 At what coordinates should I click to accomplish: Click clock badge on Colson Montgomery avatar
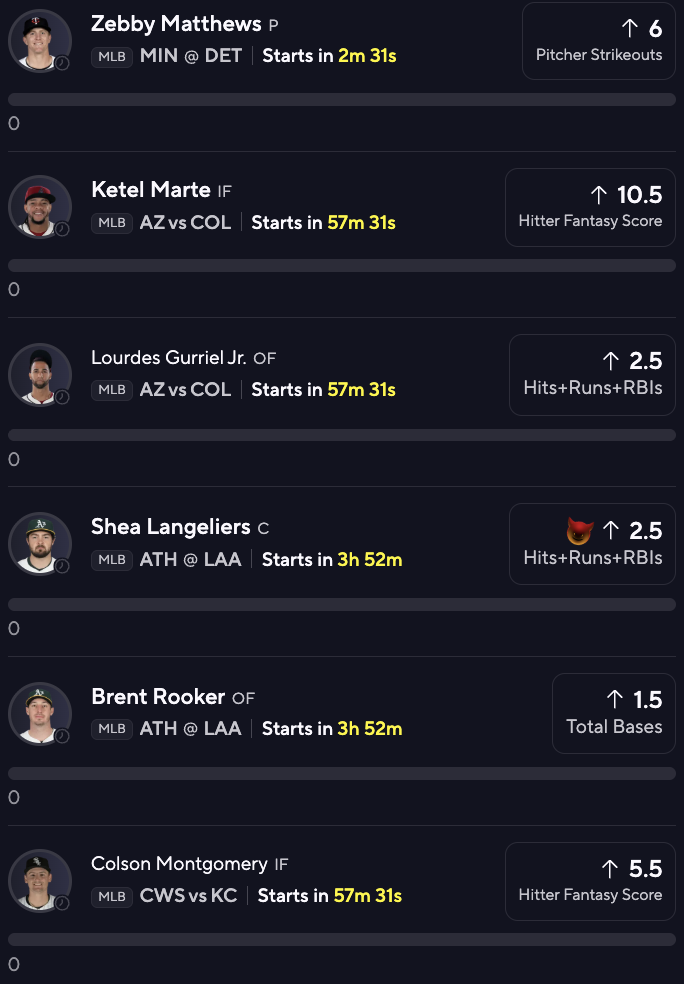[62, 903]
